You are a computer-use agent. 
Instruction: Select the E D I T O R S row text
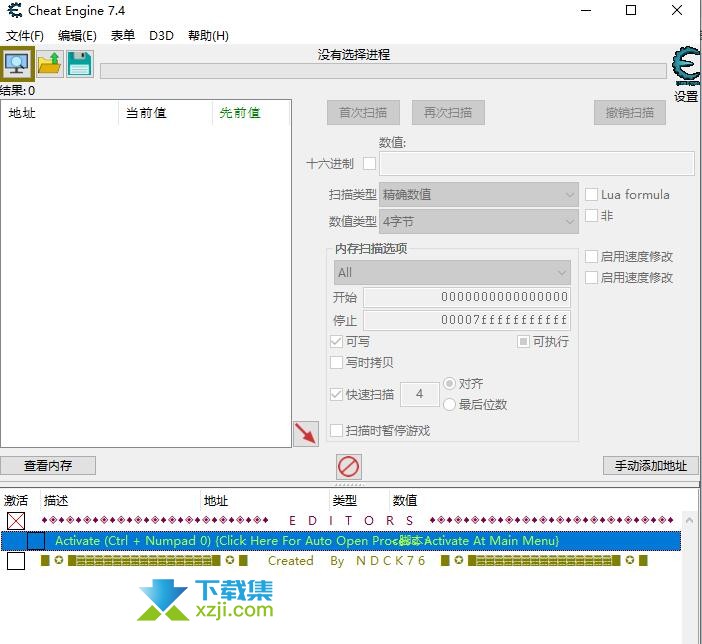[x=351, y=520]
